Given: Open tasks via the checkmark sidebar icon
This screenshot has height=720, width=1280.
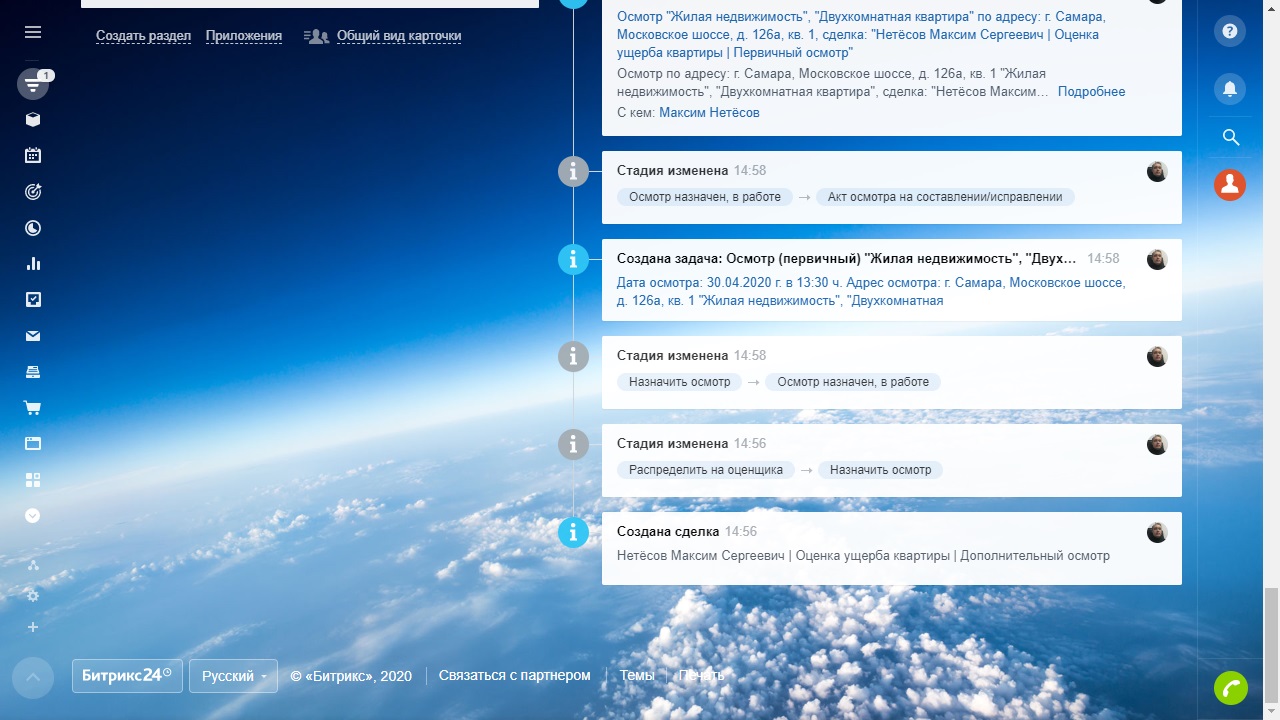Looking at the screenshot, I should point(33,300).
